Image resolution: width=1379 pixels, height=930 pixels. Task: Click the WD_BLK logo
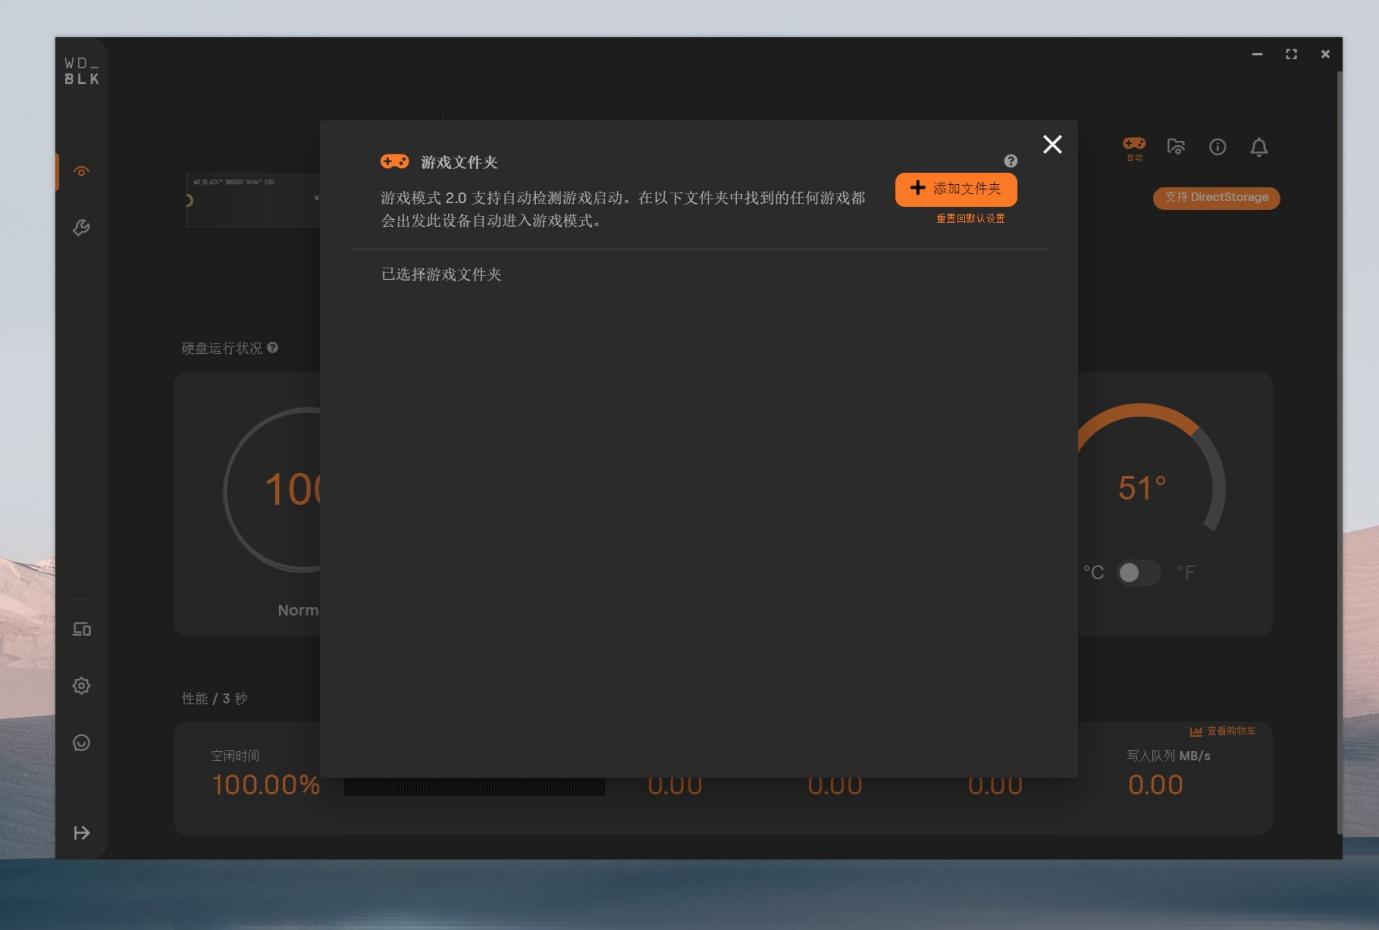pyautogui.click(x=82, y=71)
